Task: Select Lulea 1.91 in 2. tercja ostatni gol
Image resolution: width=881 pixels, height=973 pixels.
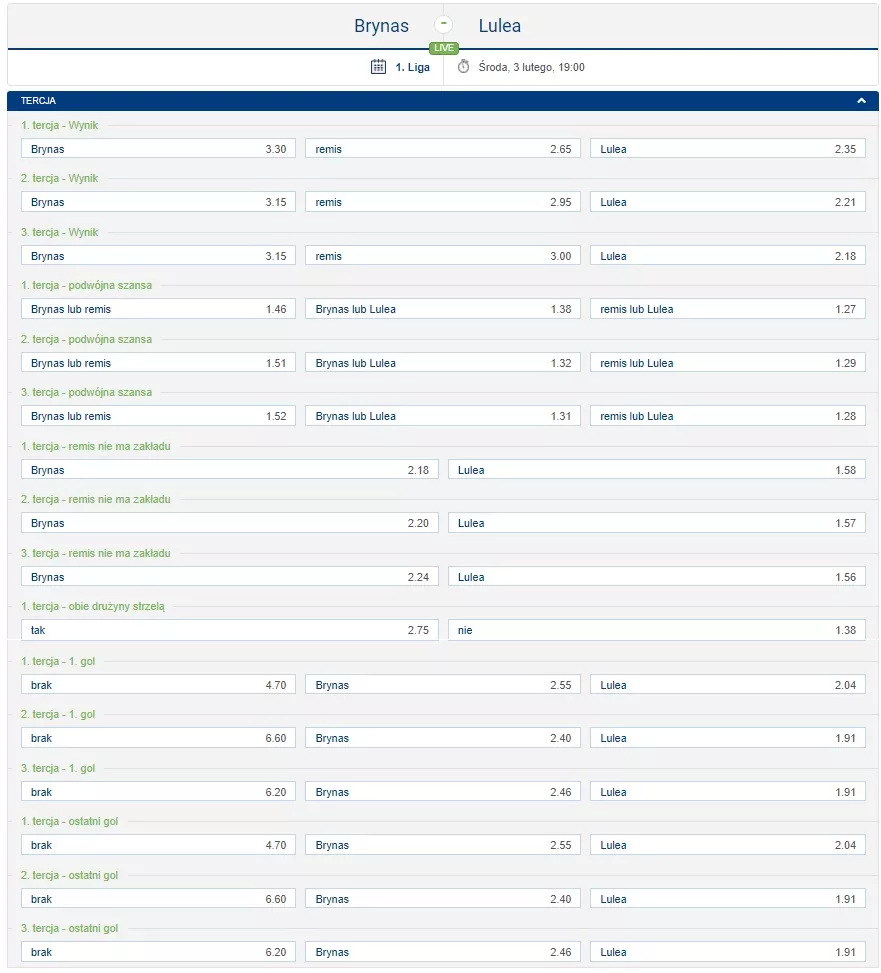Action: [x=728, y=899]
